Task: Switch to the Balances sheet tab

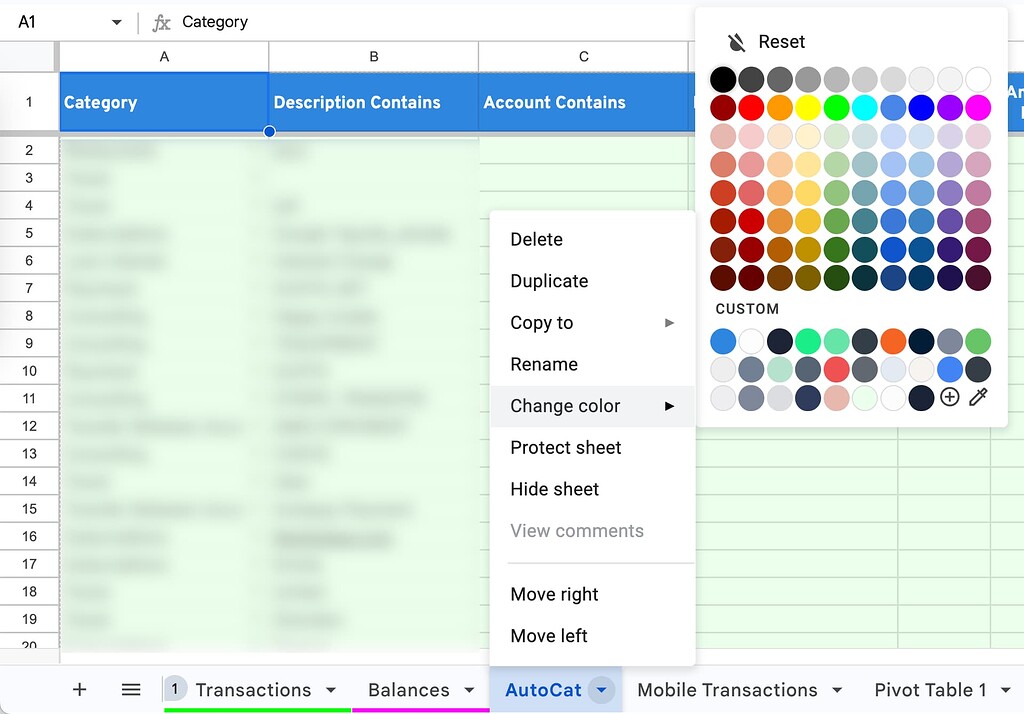Action: click(x=411, y=689)
